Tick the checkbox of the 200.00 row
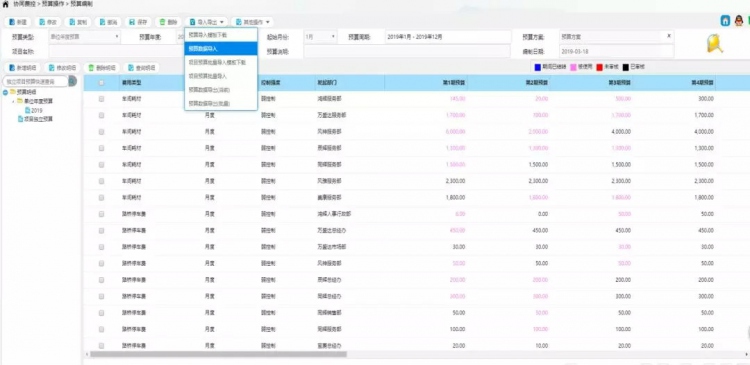This screenshot has width=750, height=365. pyautogui.click(x=101, y=280)
